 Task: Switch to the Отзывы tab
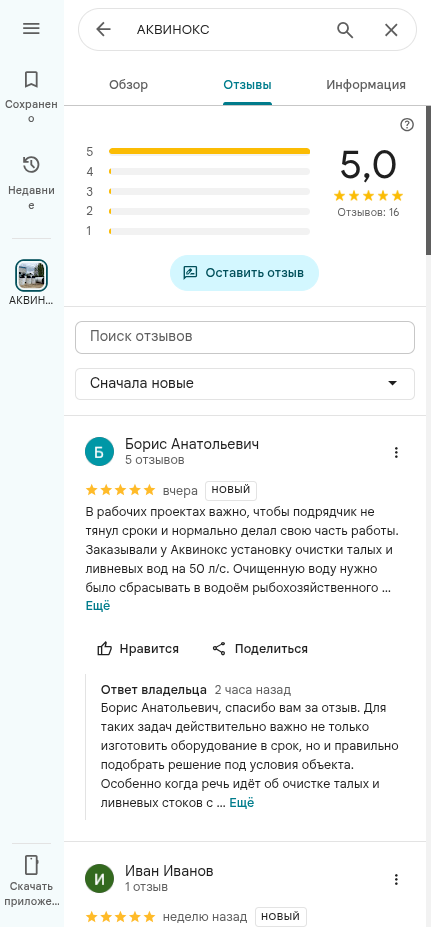[247, 85]
